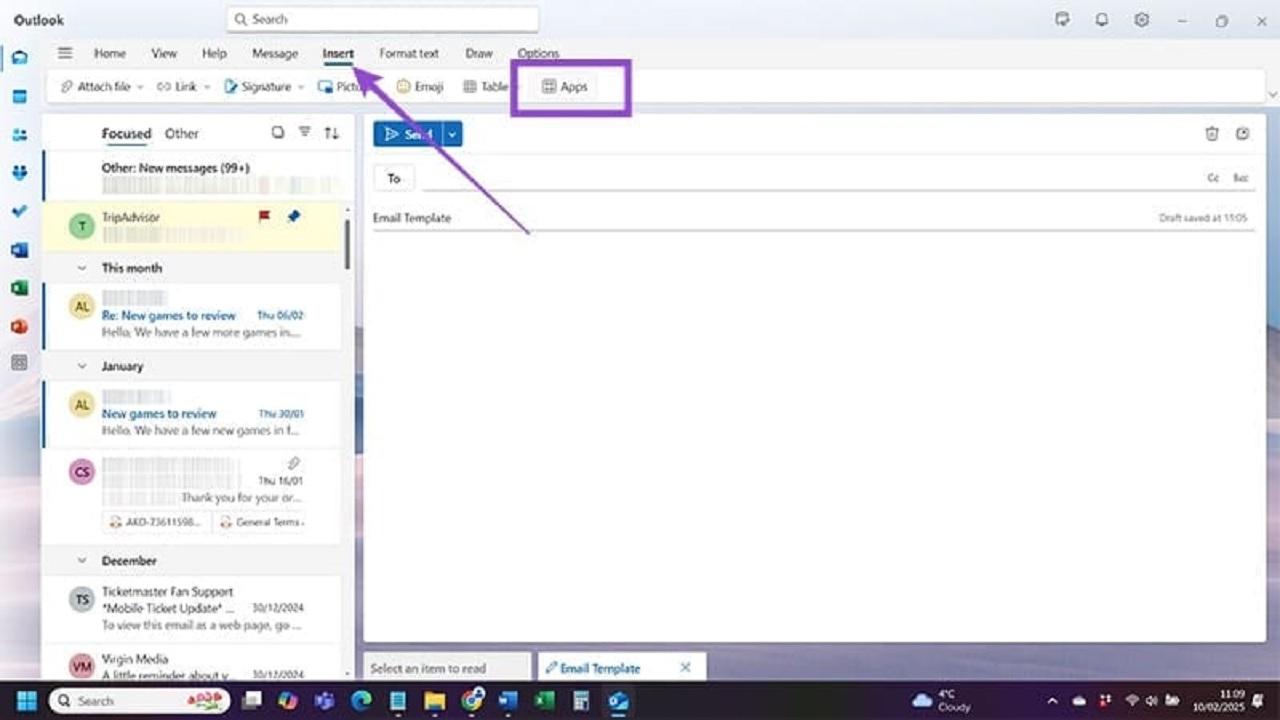
Task: Click the notifications bell icon
Action: pos(1101,20)
